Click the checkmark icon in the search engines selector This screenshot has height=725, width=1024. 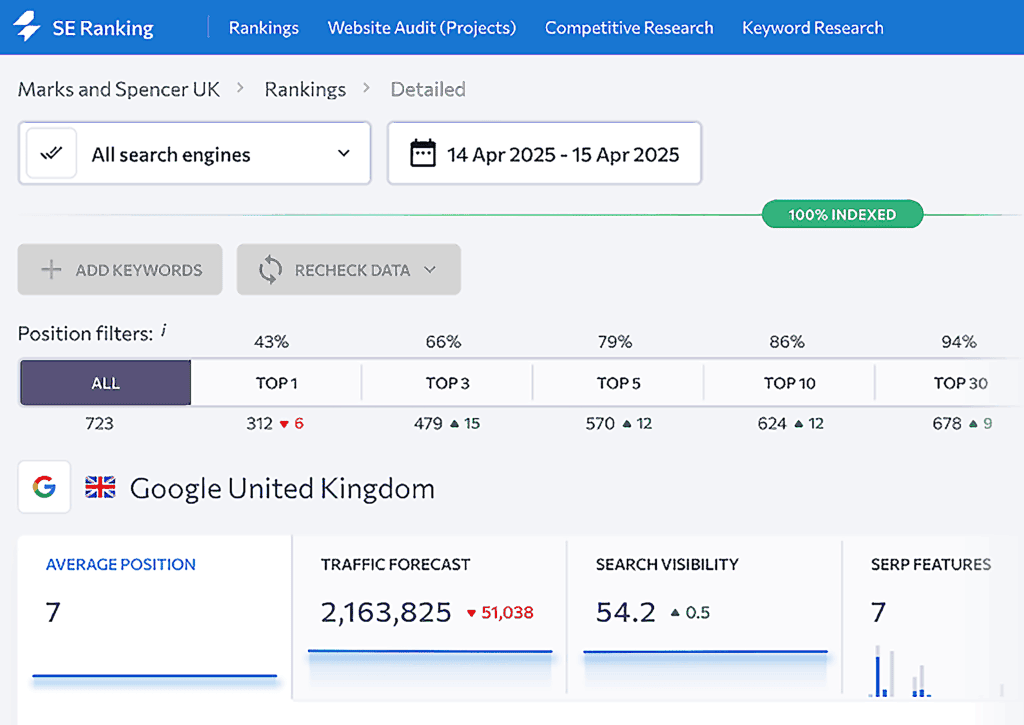(x=50, y=152)
